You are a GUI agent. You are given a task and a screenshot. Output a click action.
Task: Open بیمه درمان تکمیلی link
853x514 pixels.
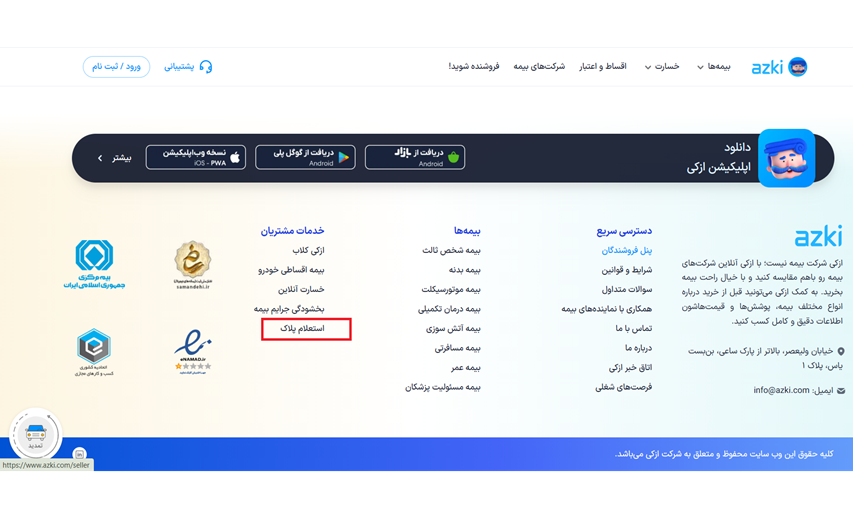(449, 309)
